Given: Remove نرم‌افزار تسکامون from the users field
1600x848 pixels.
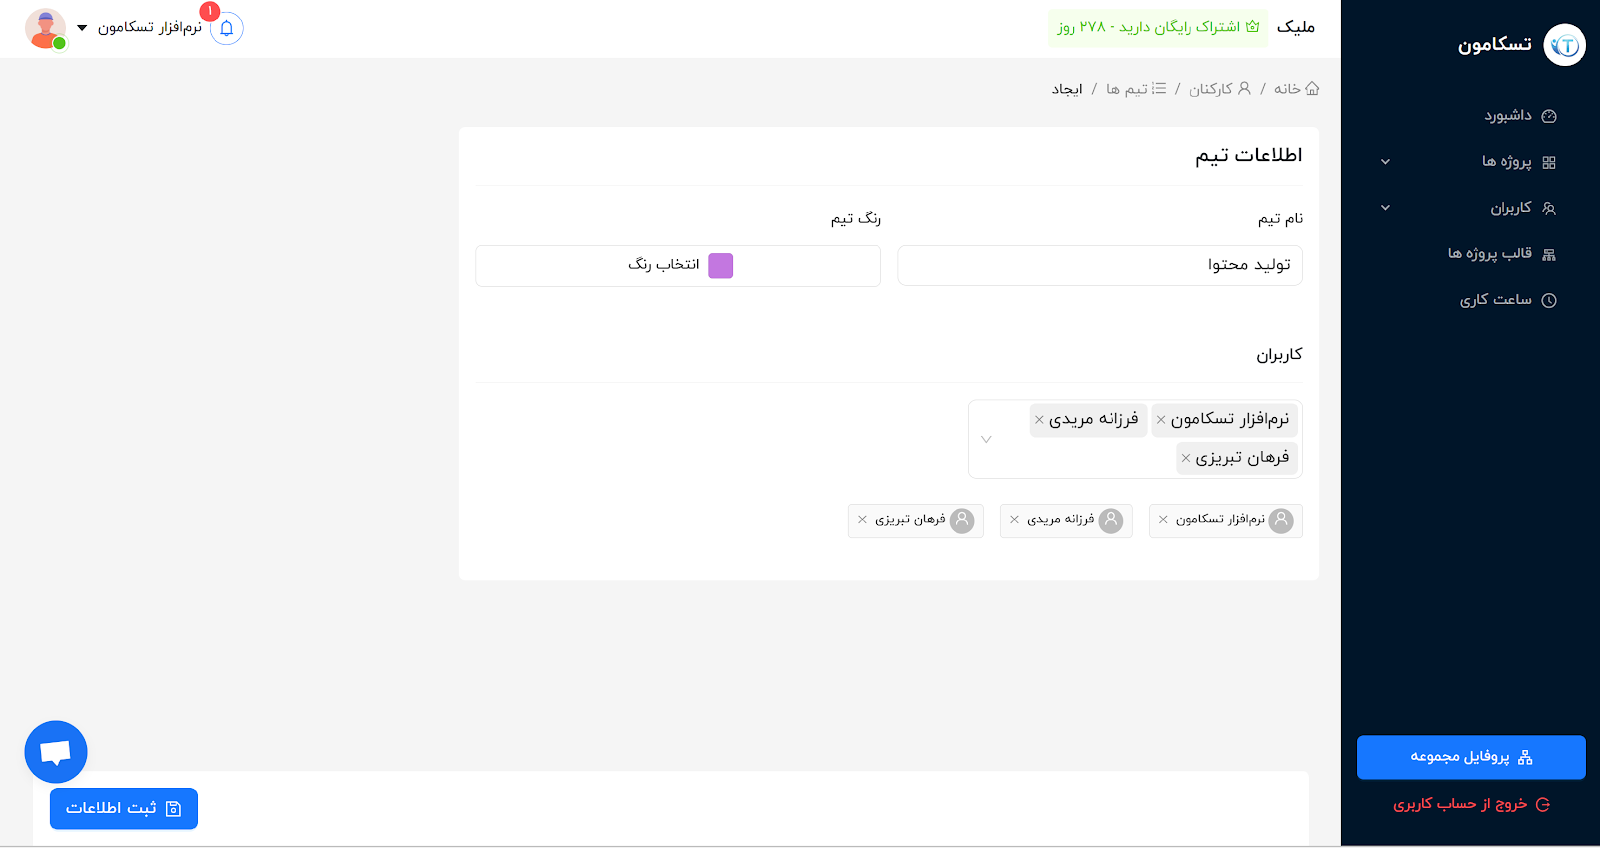Looking at the screenshot, I should pos(1161,420).
